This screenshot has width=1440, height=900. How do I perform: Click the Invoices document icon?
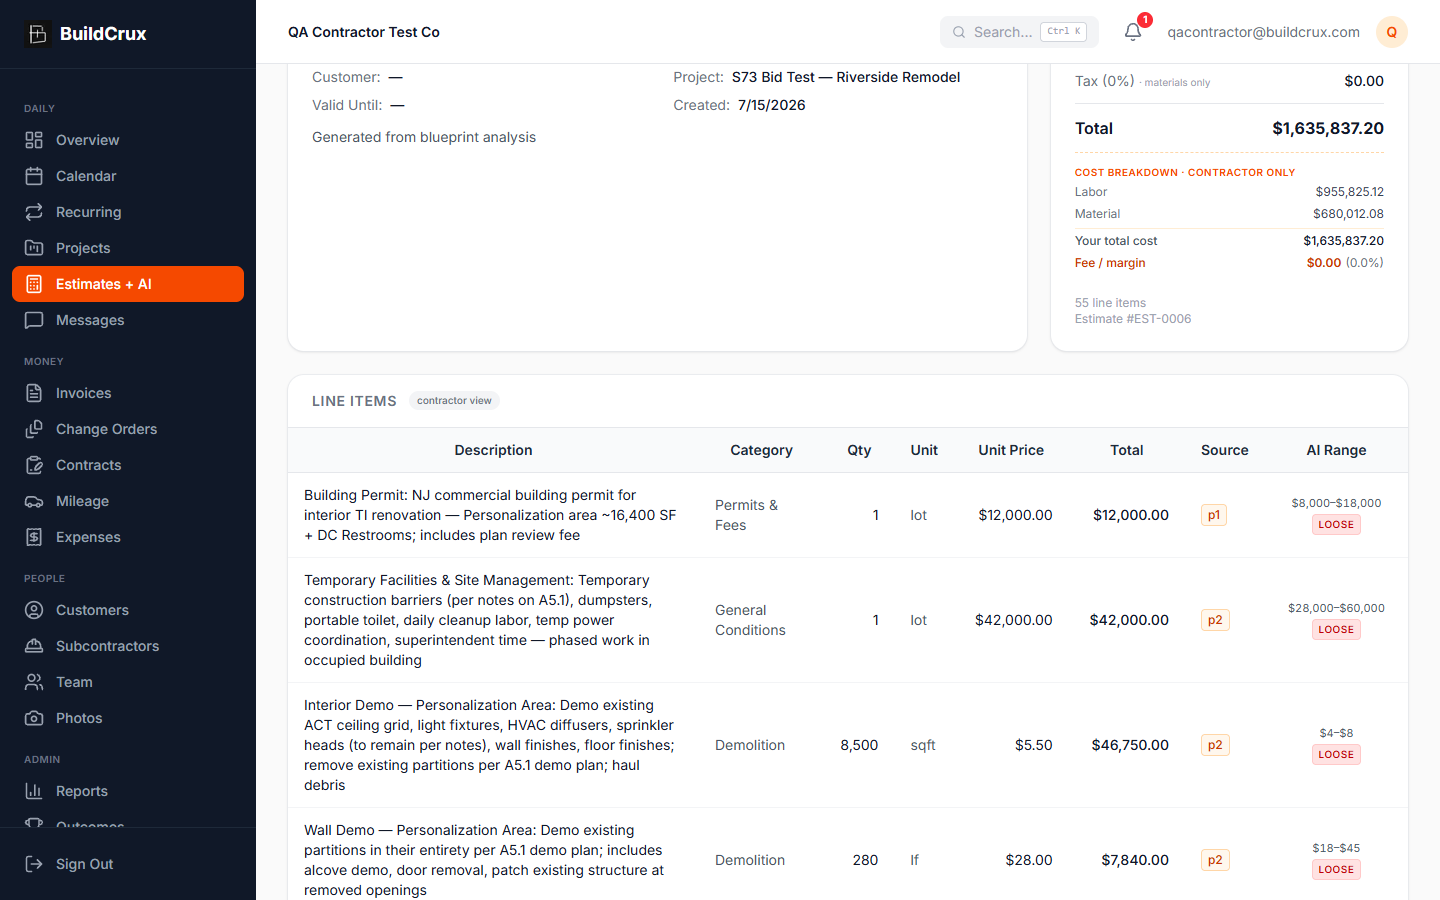point(34,393)
